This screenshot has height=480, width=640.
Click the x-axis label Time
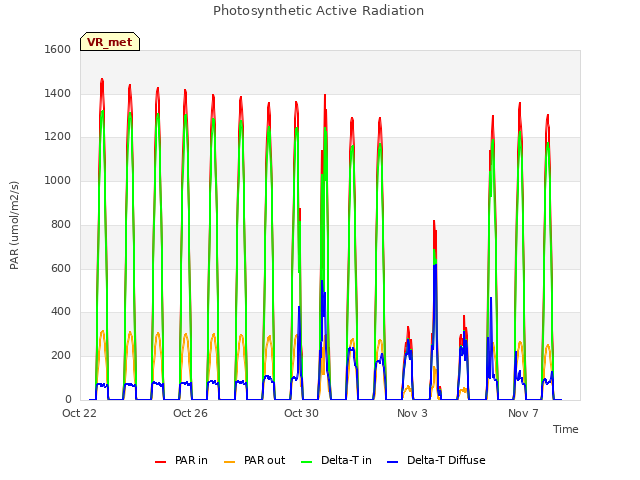coord(565,429)
